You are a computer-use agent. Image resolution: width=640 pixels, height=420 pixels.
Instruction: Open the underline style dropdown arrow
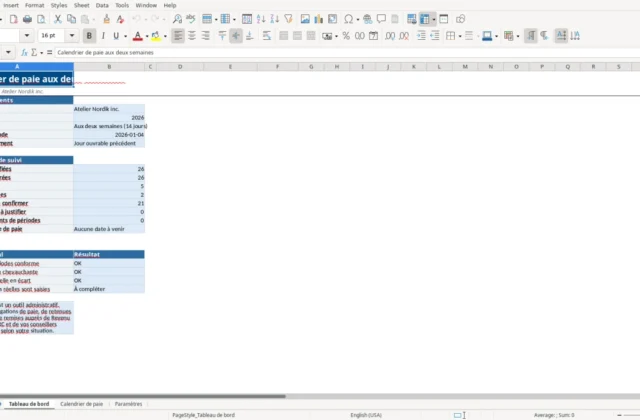click(x=125, y=36)
